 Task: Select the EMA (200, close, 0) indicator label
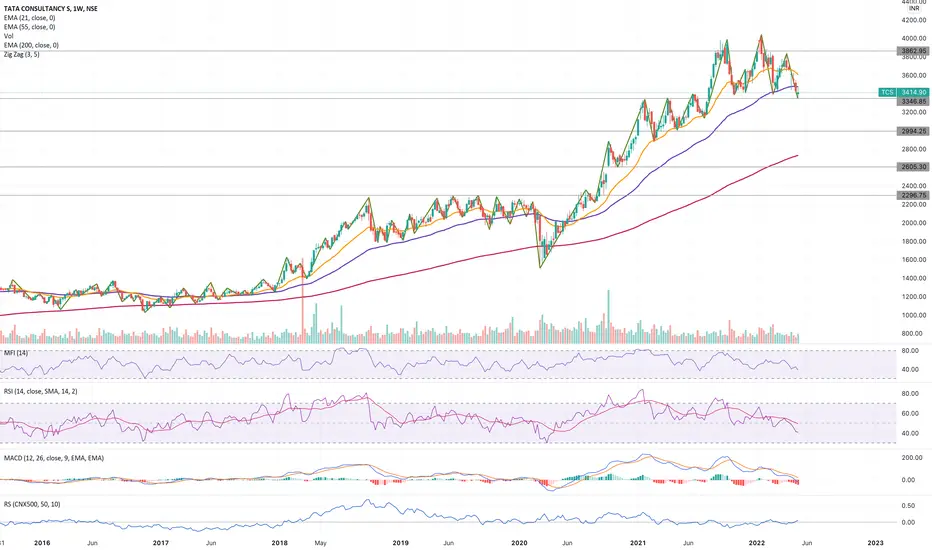pyautogui.click(x=32, y=45)
